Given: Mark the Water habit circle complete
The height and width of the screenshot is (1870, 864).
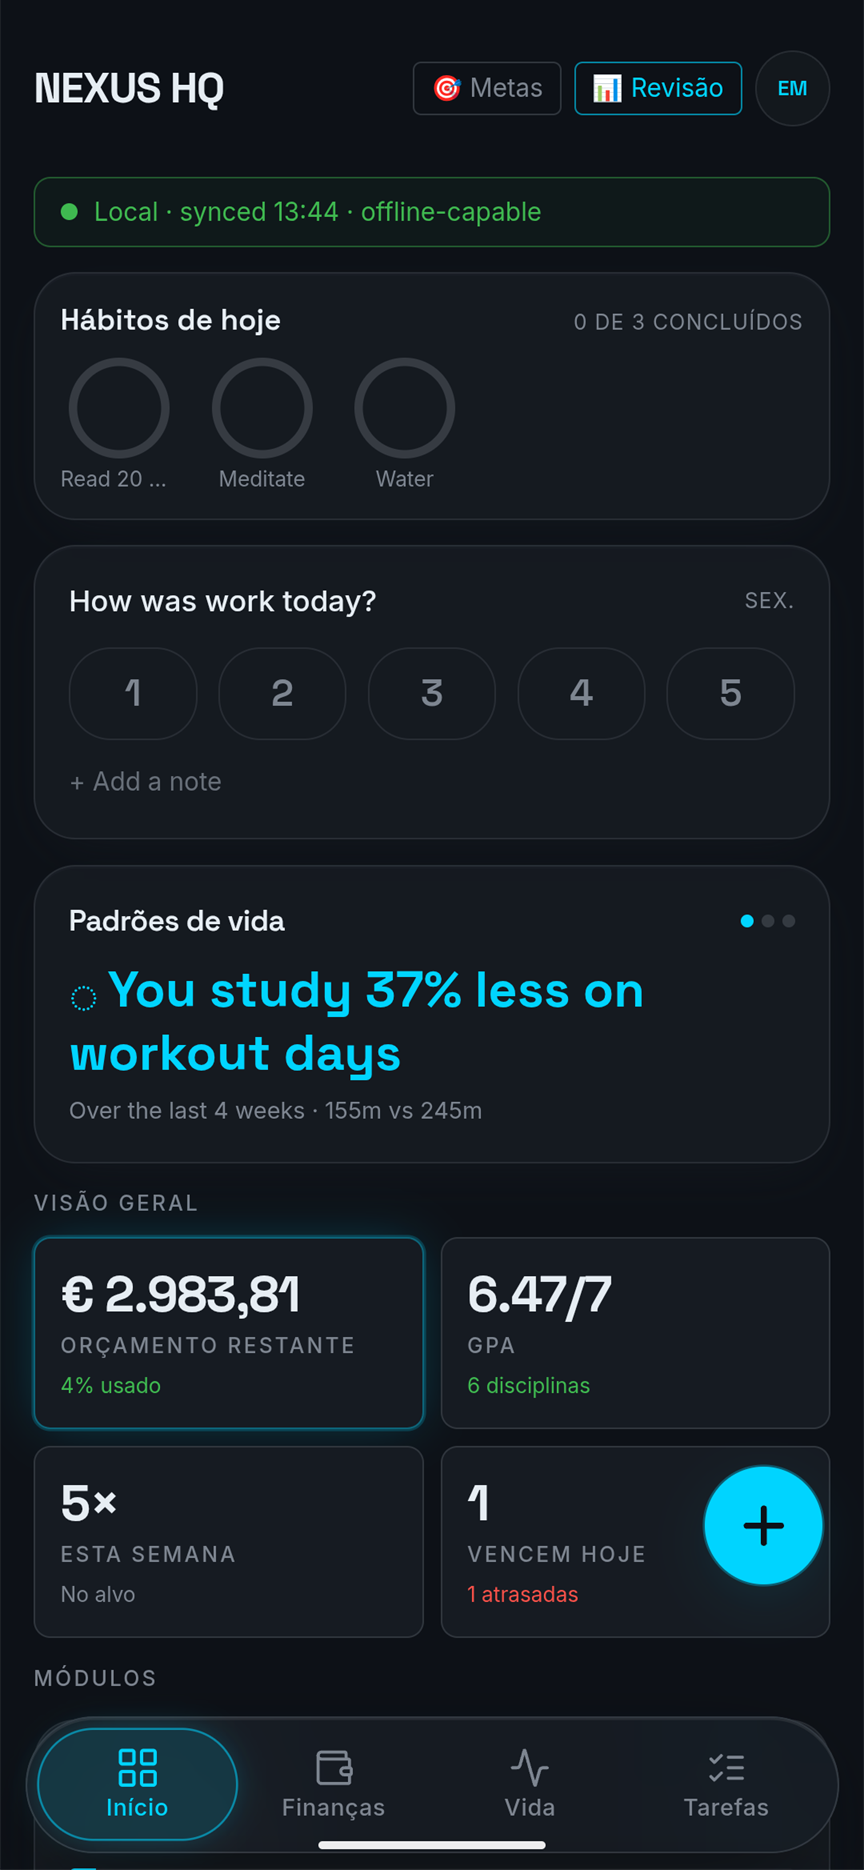Looking at the screenshot, I should point(405,408).
